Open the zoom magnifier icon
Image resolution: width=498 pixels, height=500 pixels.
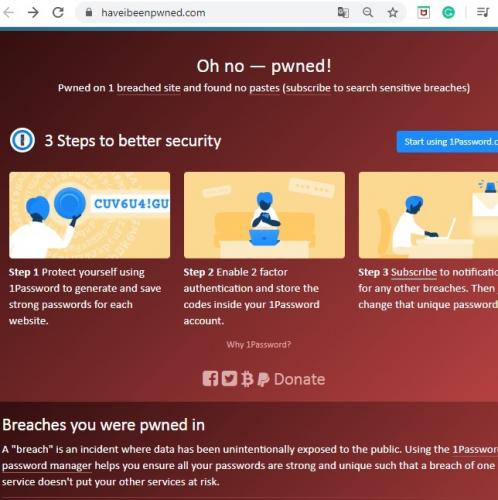pos(368,13)
